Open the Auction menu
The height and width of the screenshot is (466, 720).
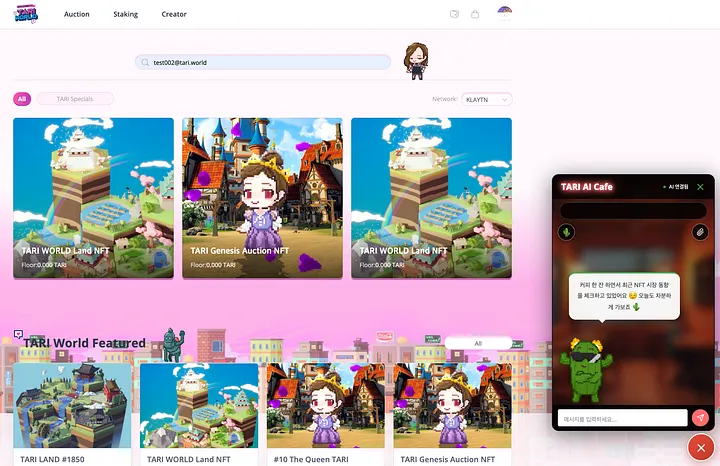tap(77, 15)
